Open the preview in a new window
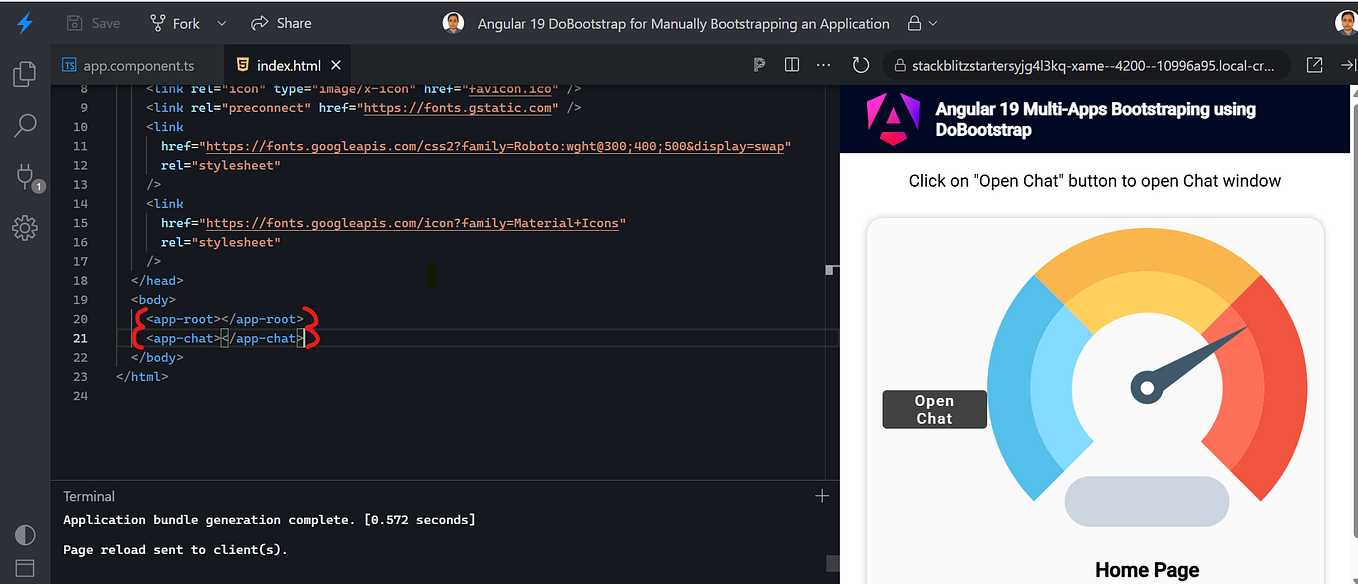 1314,64
